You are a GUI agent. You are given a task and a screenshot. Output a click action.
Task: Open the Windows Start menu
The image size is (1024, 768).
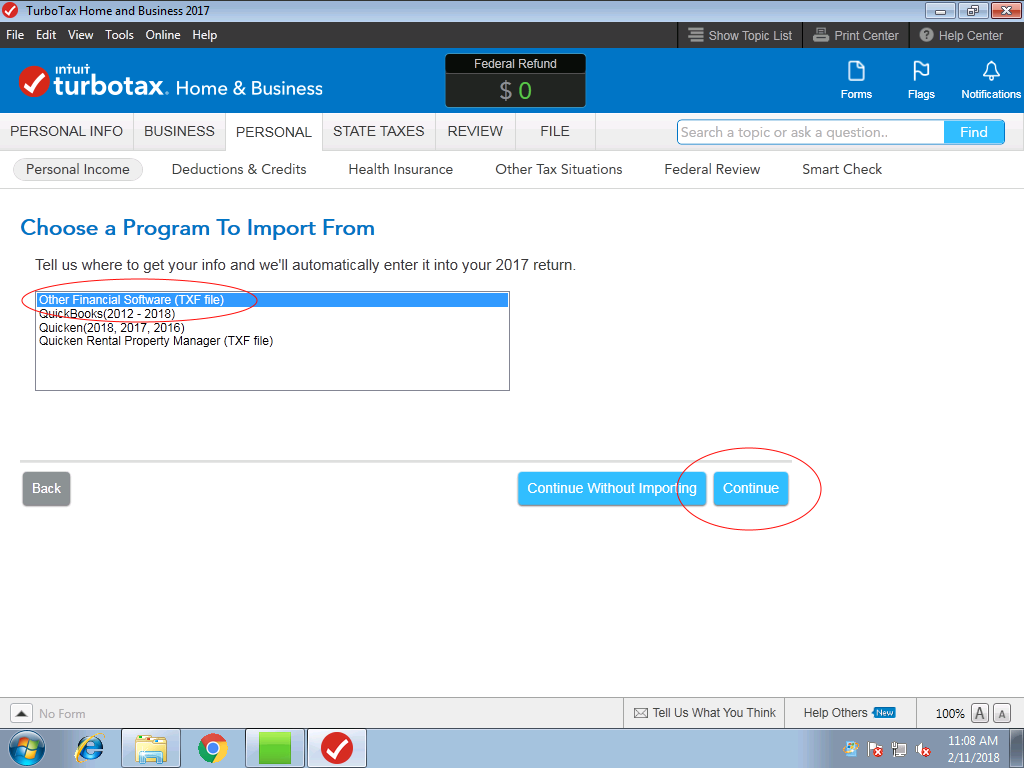click(26, 748)
